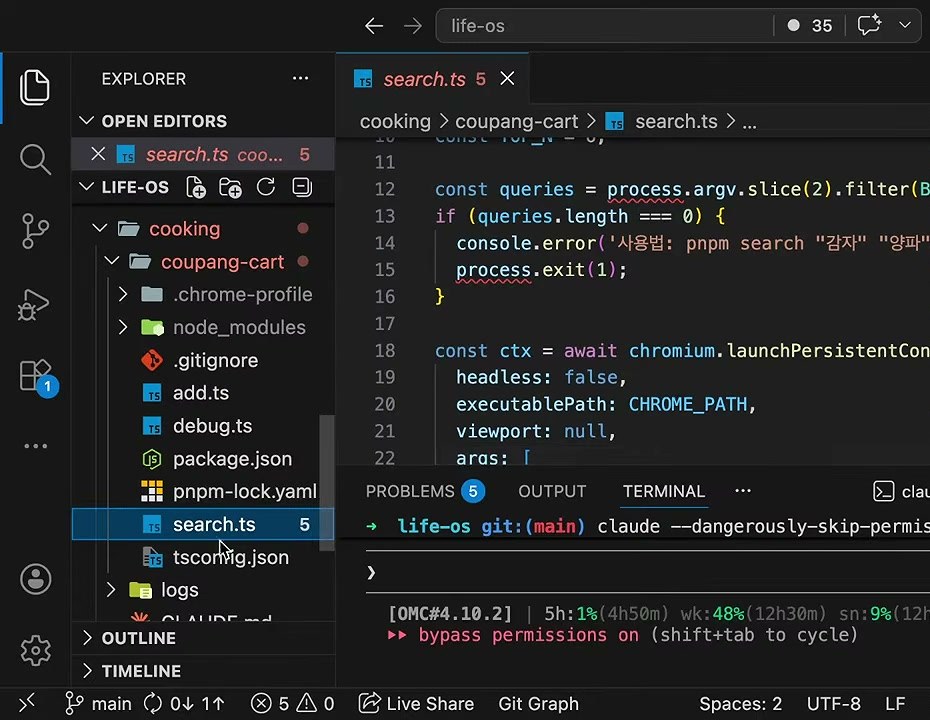Click the claude terminal instance icon
The height and width of the screenshot is (720, 930).
coord(883,491)
